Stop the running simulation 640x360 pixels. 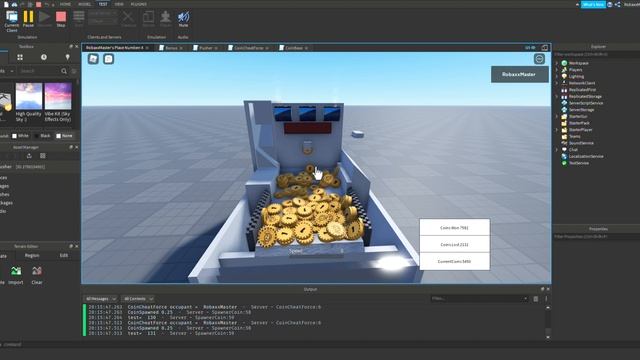pos(61,19)
